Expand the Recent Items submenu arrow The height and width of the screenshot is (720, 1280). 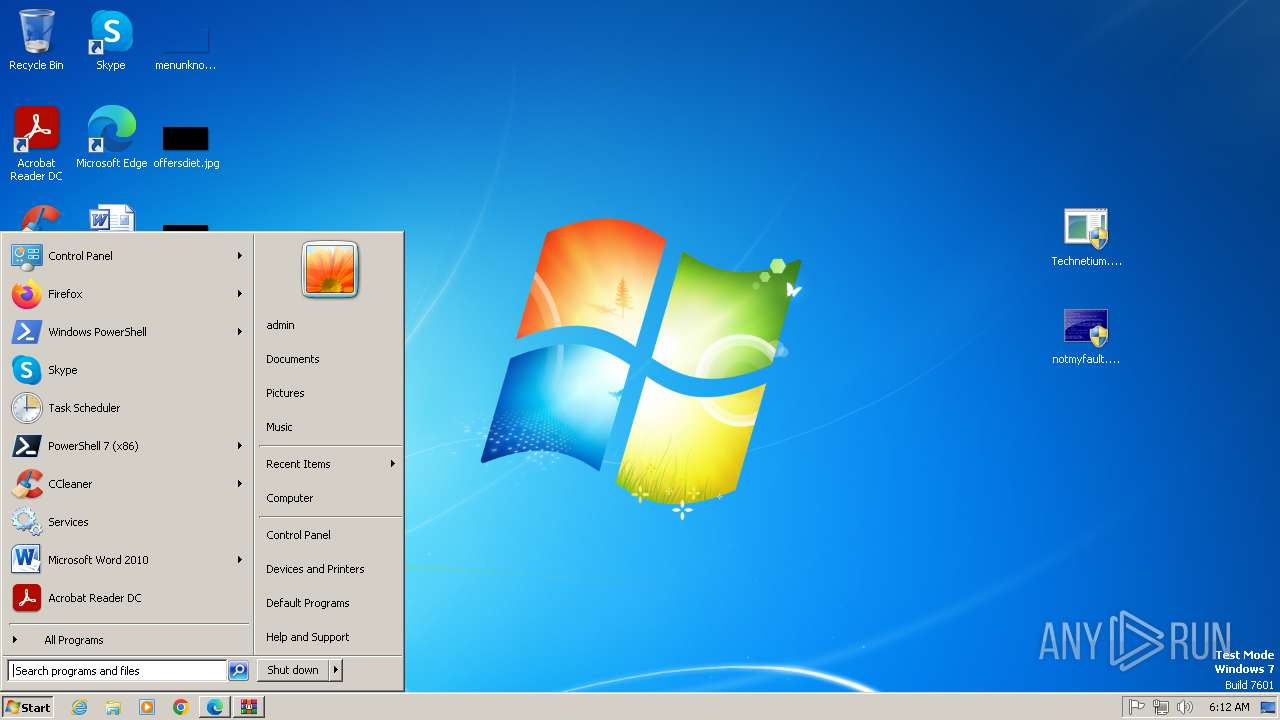[x=393, y=464]
